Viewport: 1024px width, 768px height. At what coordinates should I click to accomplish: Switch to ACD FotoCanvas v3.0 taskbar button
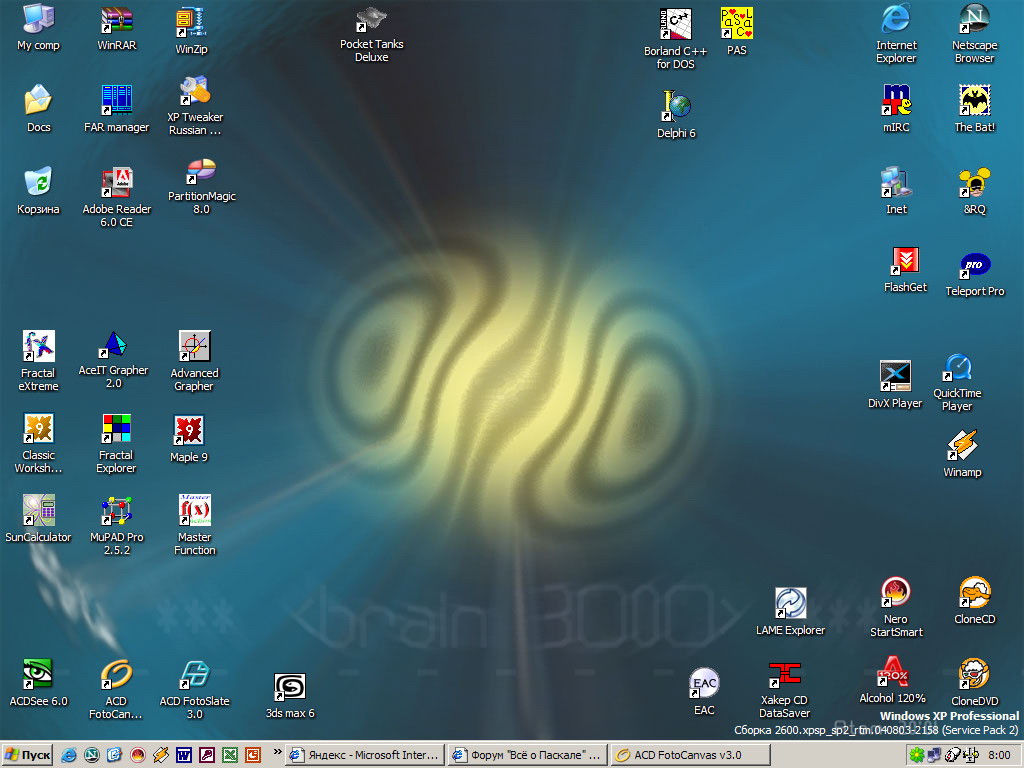pos(690,755)
